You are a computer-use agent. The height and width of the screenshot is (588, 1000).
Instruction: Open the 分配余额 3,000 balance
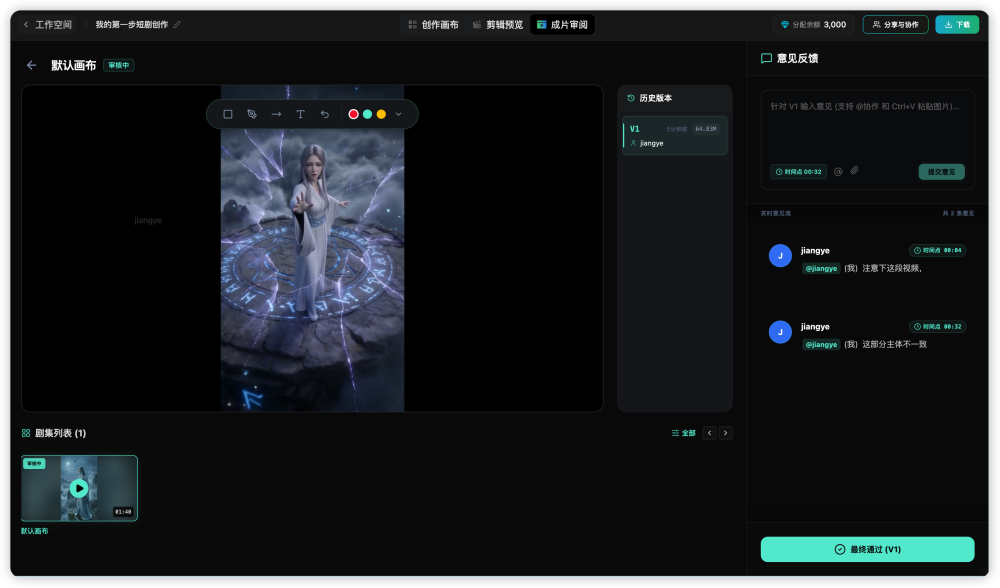click(814, 24)
